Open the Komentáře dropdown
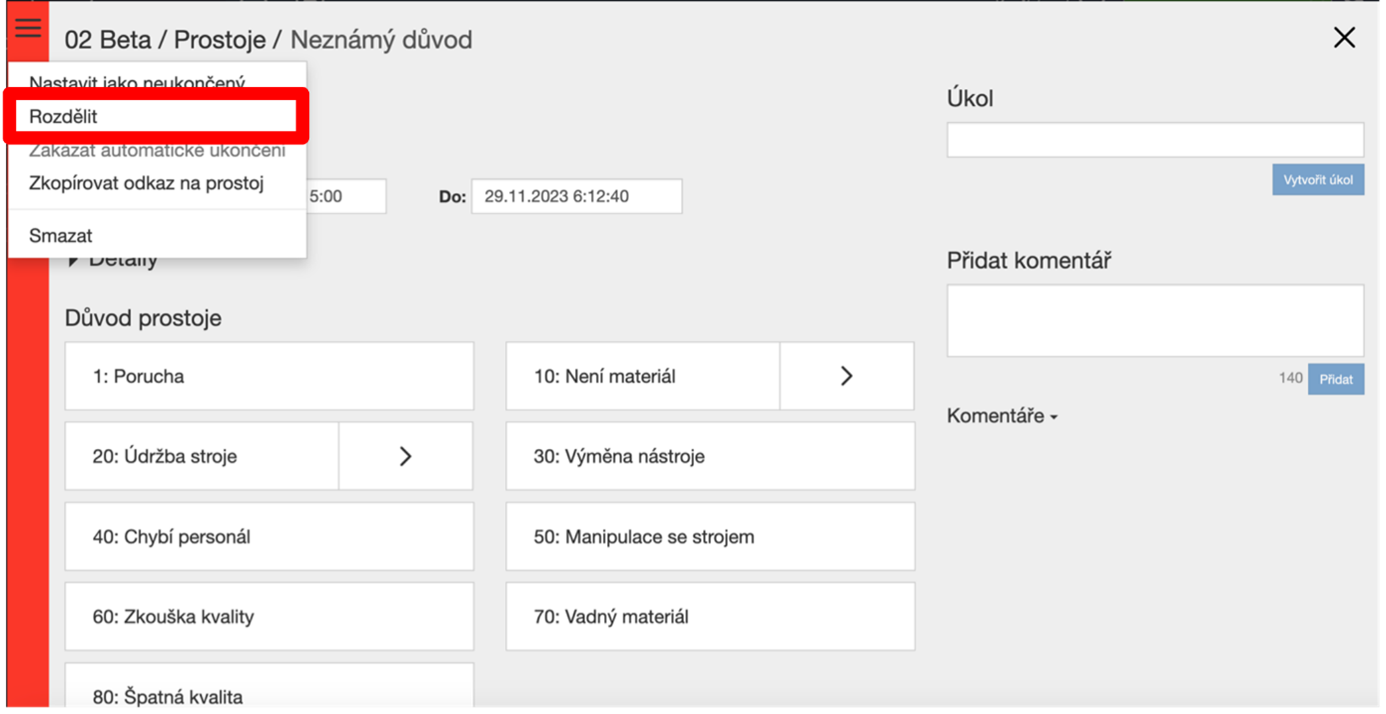Screen dimensions: 1386x714 coord(1002,416)
